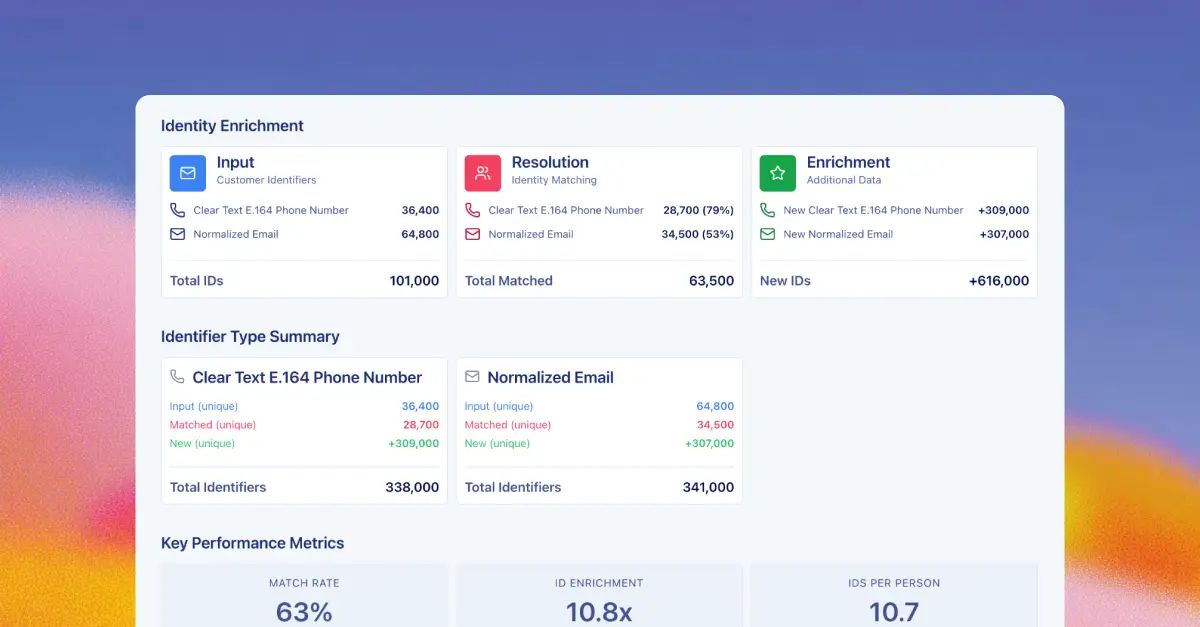The height and width of the screenshot is (627, 1200).
Task: Click the "MATCH RATE" metric label
Action: point(304,583)
